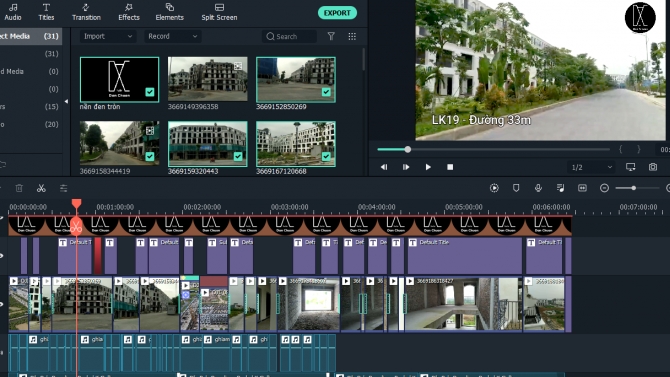Open the Audio tab
The image size is (670, 377).
[x=13, y=12]
